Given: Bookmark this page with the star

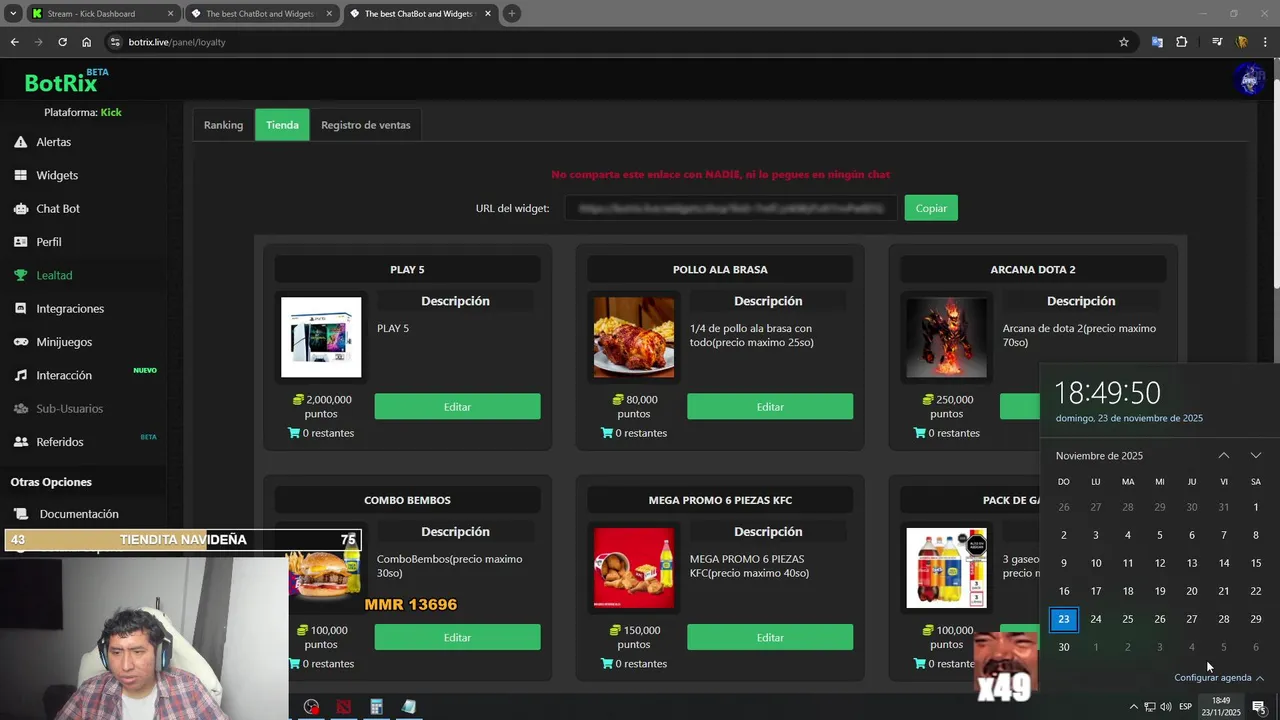Looking at the screenshot, I should point(1124,42).
